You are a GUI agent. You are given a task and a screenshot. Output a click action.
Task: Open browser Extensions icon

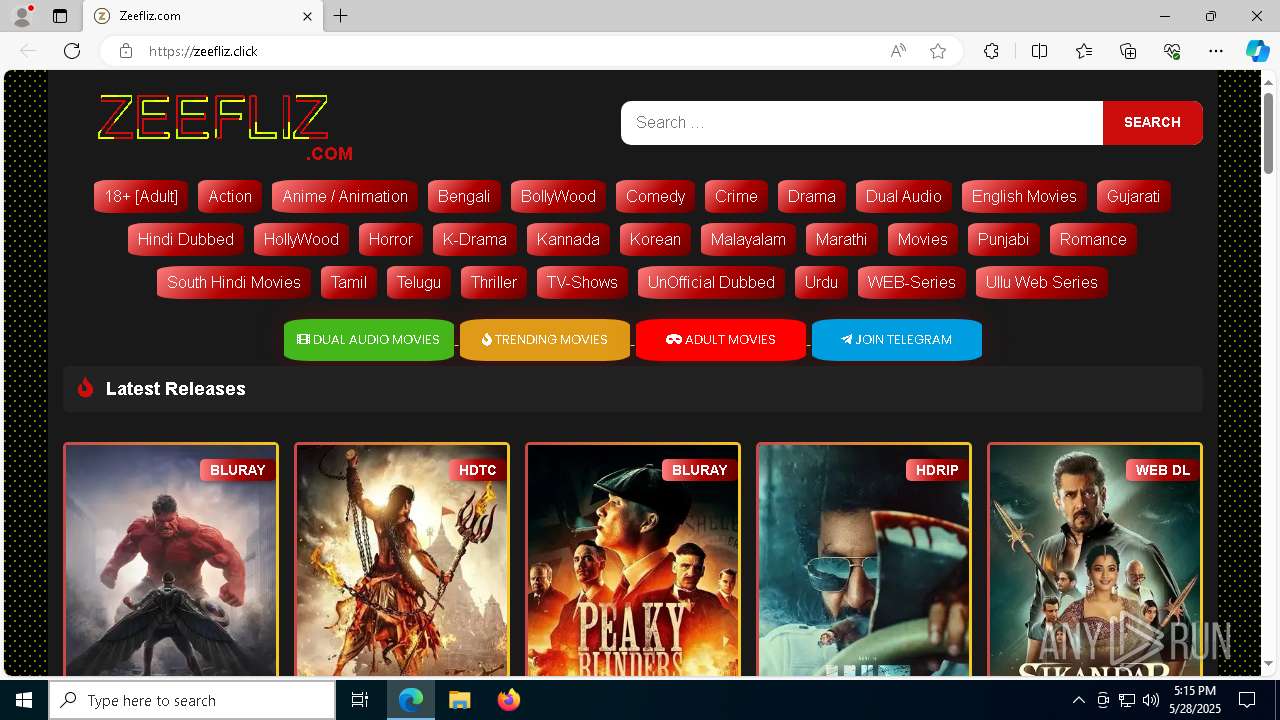pyautogui.click(x=991, y=51)
